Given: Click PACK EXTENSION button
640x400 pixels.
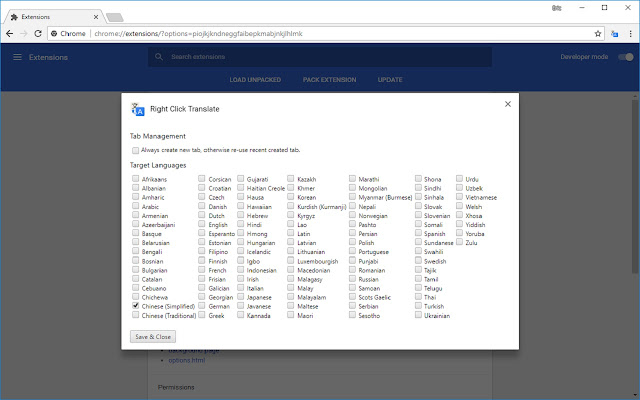Looking at the screenshot, I should coord(329,80).
